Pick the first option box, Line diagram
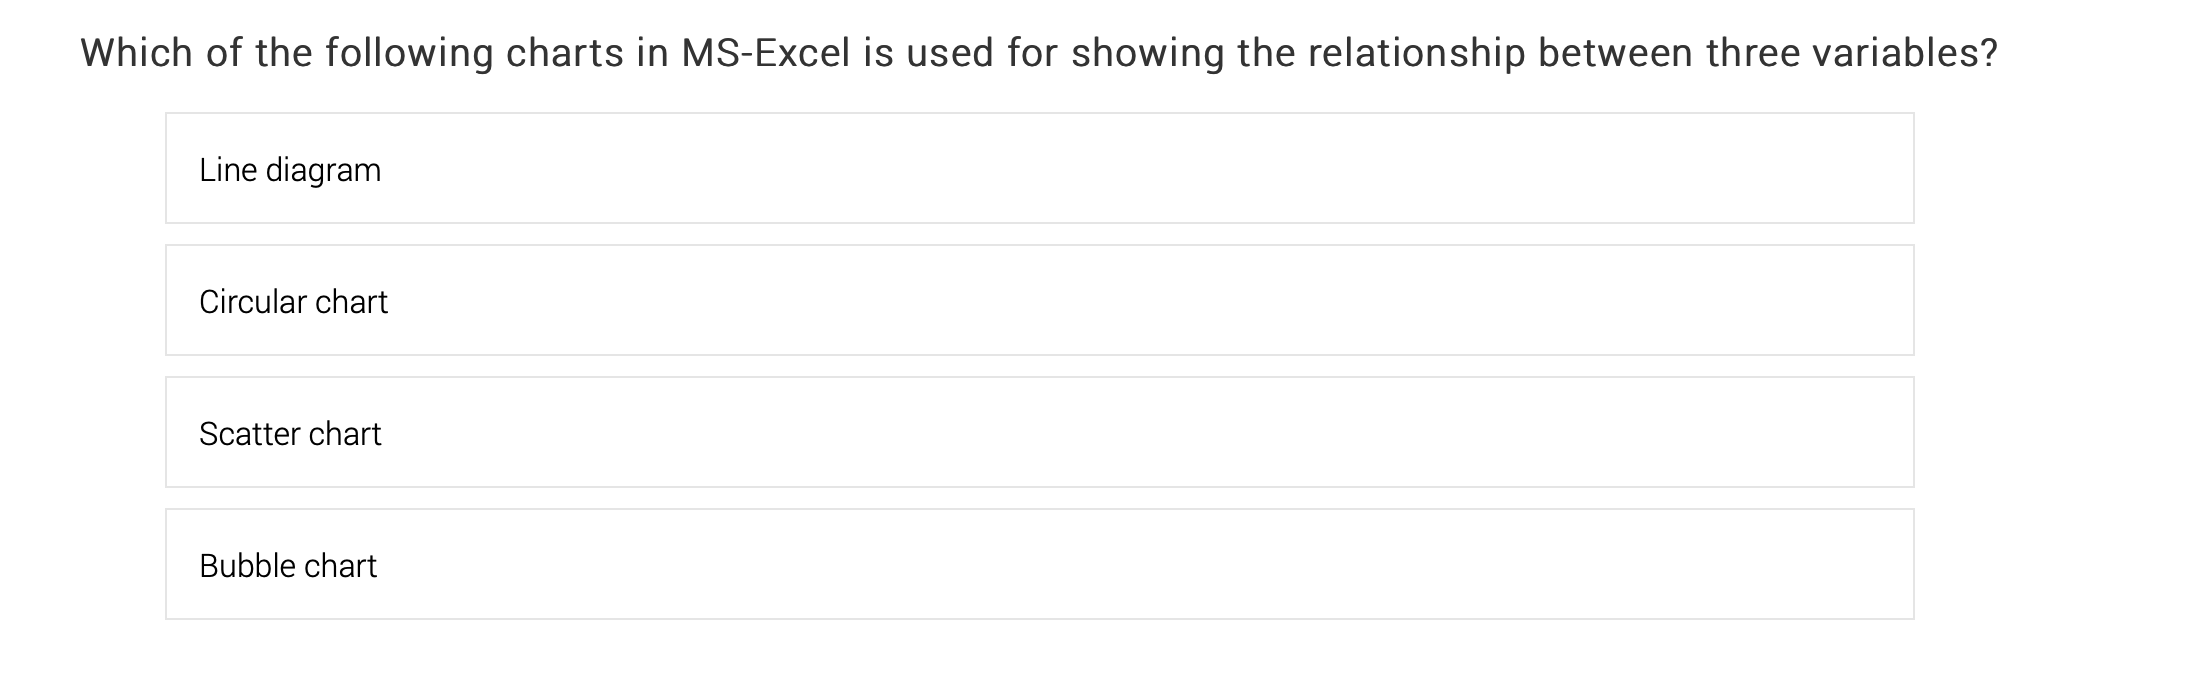 (1040, 168)
